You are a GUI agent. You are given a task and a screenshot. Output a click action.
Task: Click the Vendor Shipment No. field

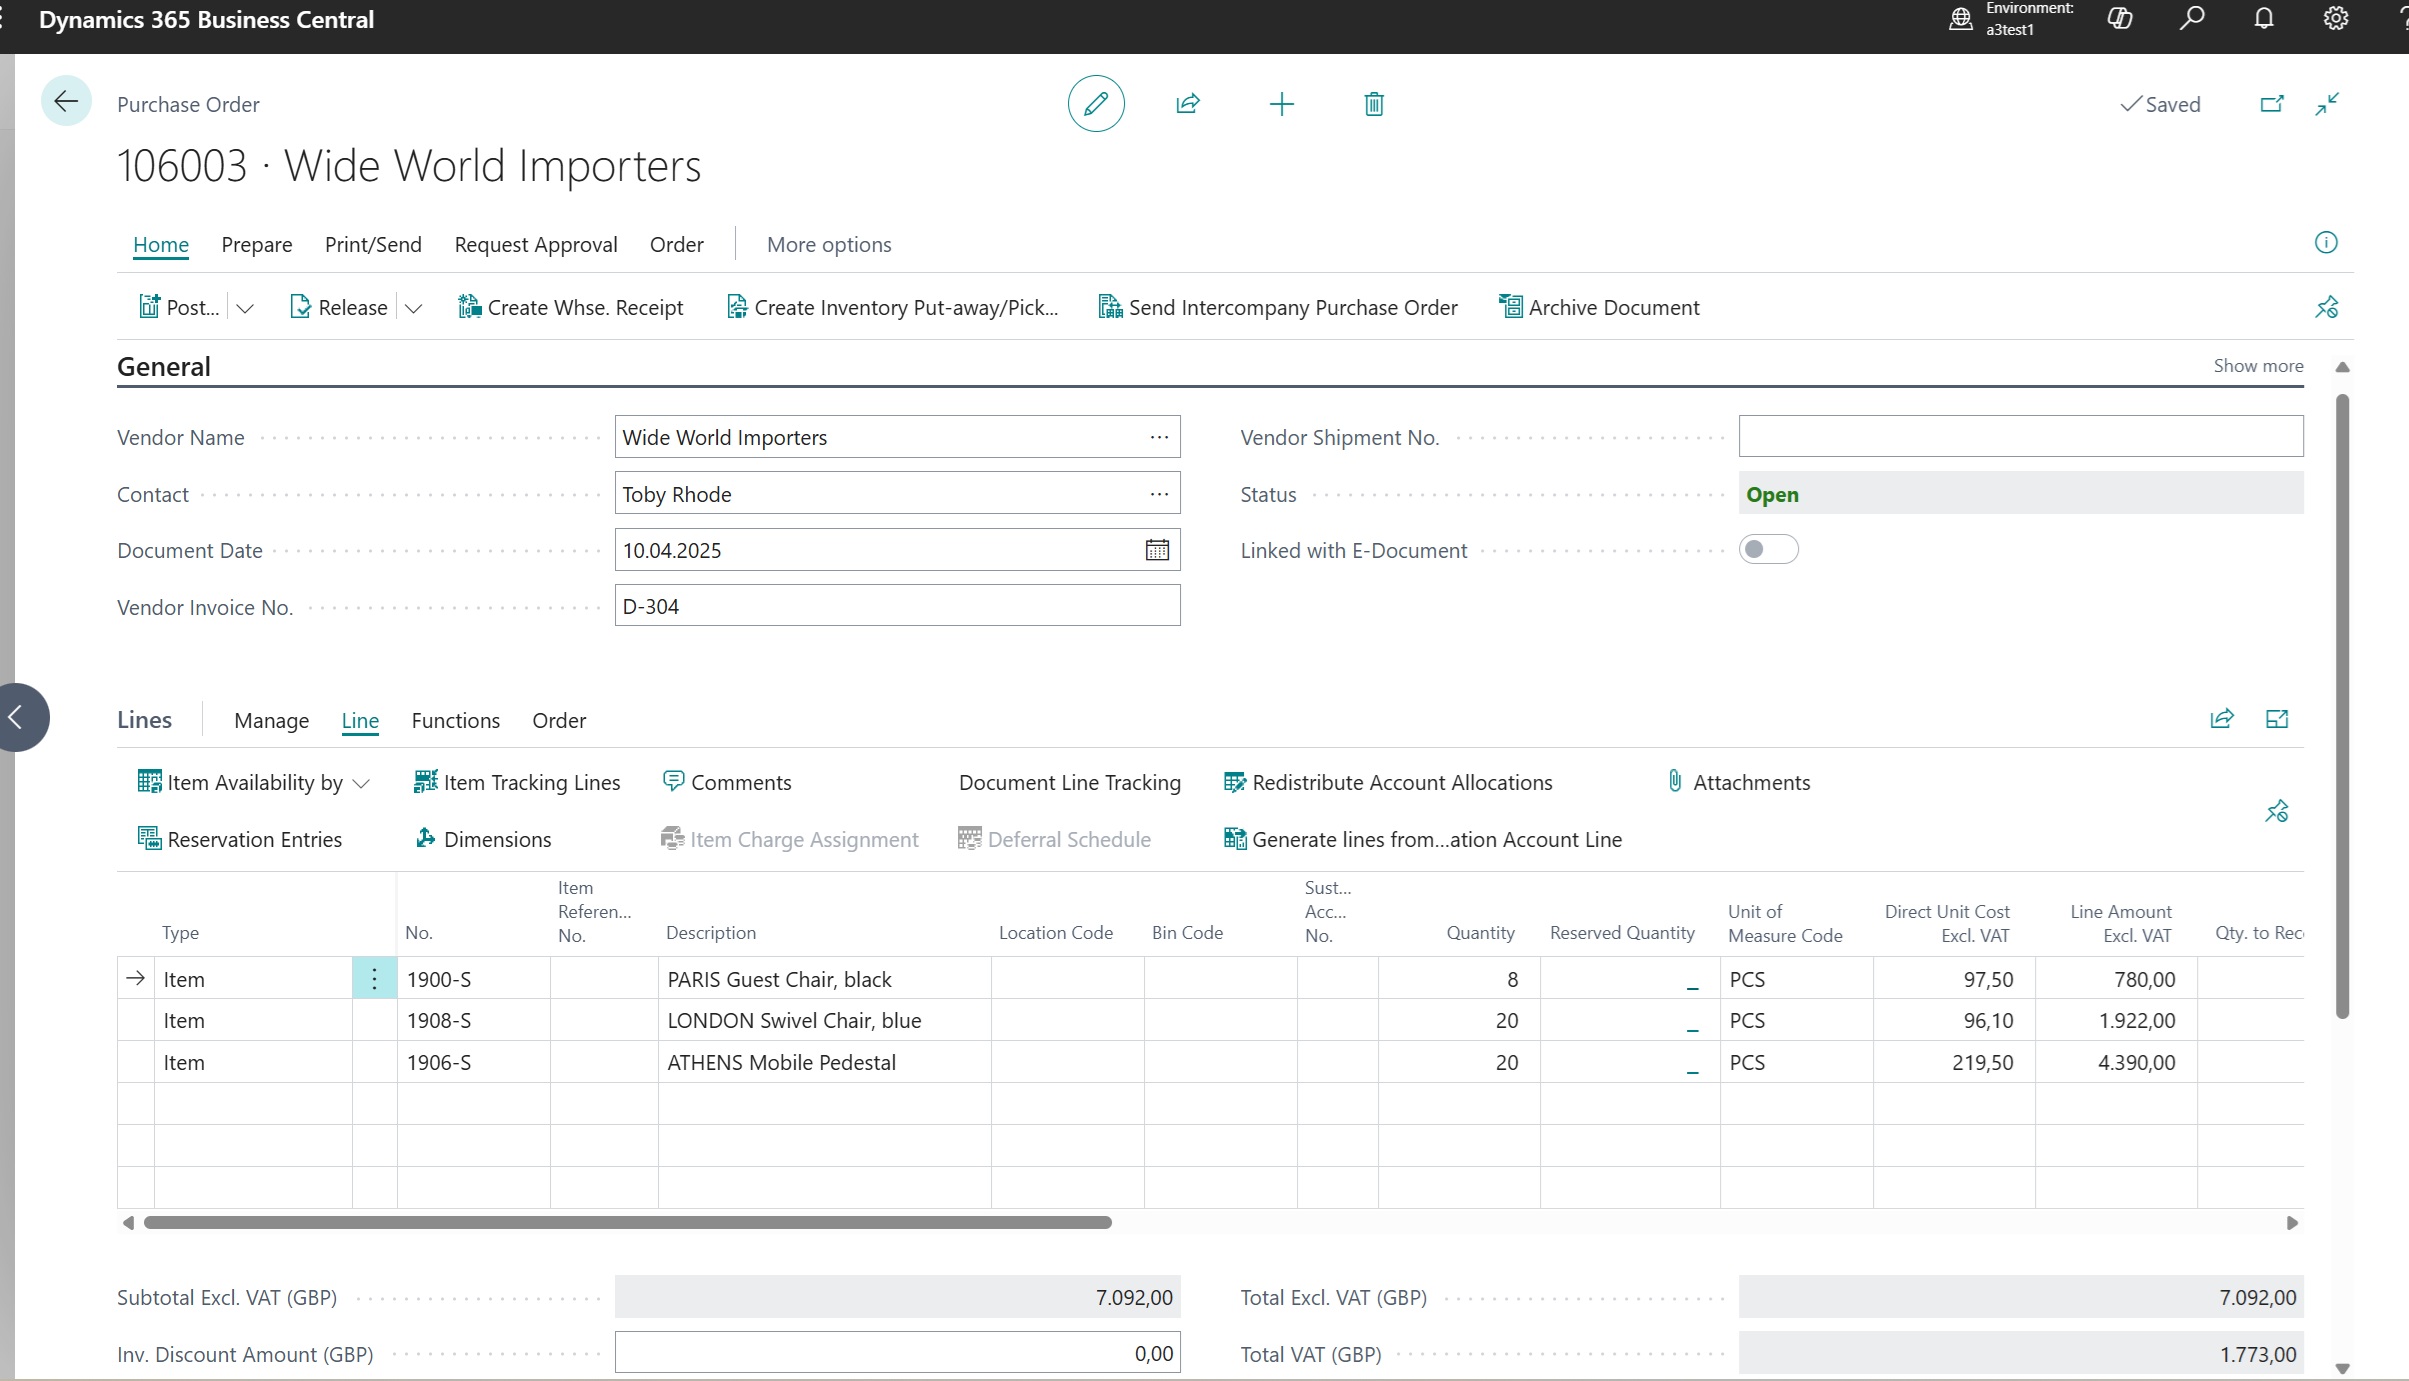pyautogui.click(x=2021, y=436)
